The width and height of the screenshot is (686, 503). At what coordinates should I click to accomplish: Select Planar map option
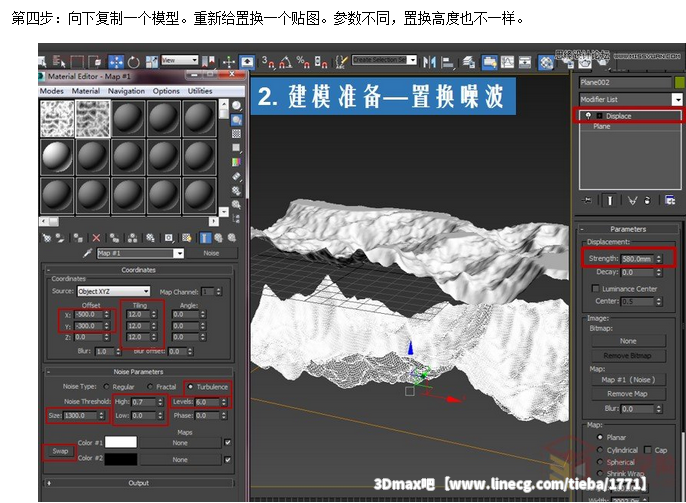click(600, 437)
